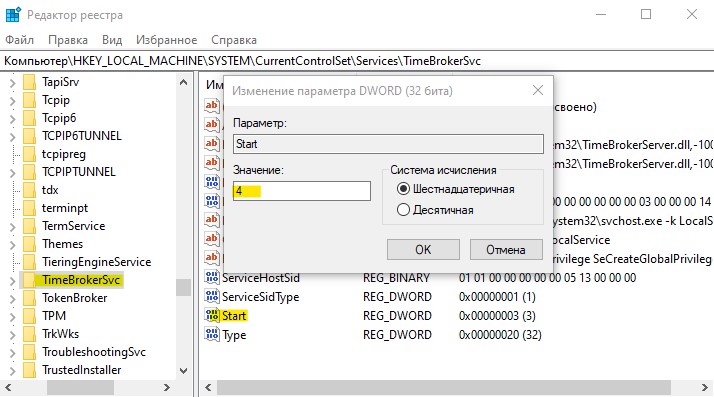Image resolution: width=714 pixels, height=397 pixels.
Task: Expand the TroubleshootingSvc tree node
Action: (12, 352)
